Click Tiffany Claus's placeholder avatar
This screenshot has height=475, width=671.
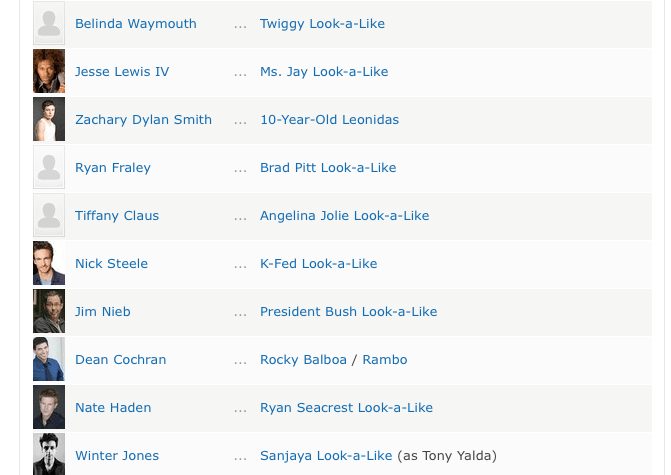point(49,215)
